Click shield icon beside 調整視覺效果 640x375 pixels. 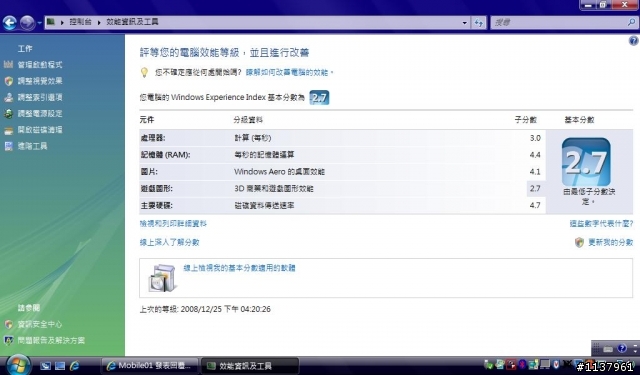point(9,81)
